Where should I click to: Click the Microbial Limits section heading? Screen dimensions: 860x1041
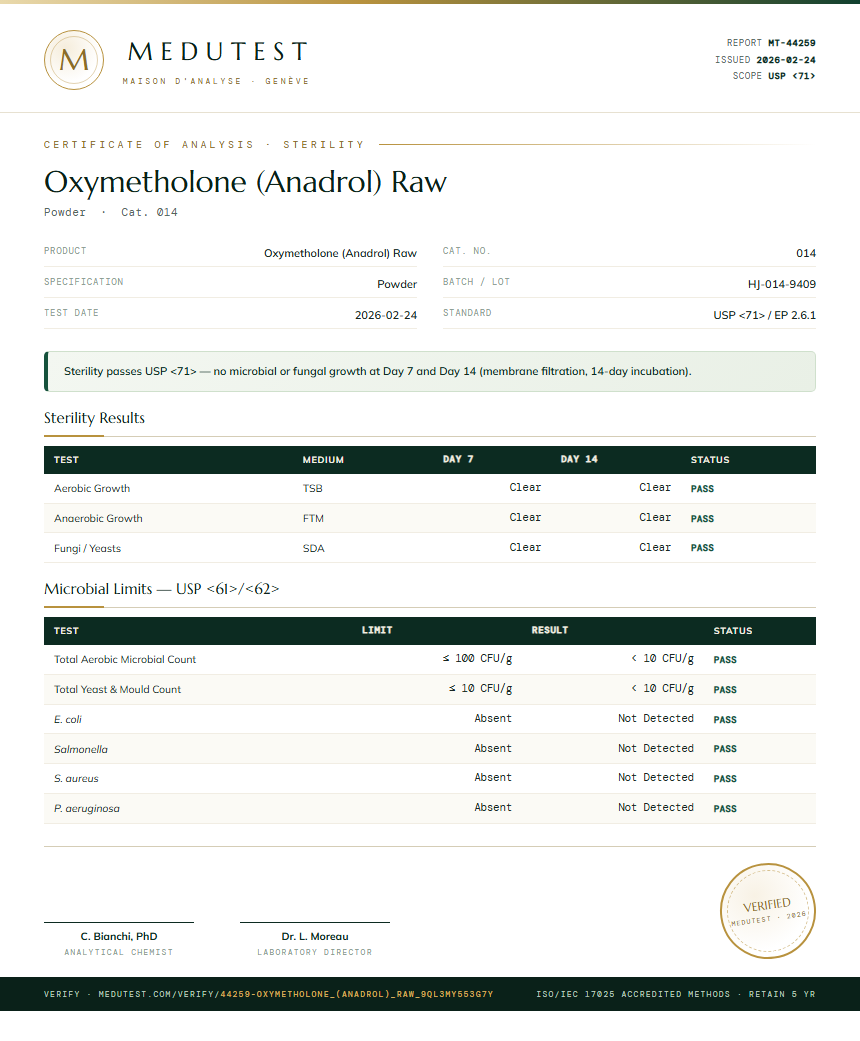(161, 589)
